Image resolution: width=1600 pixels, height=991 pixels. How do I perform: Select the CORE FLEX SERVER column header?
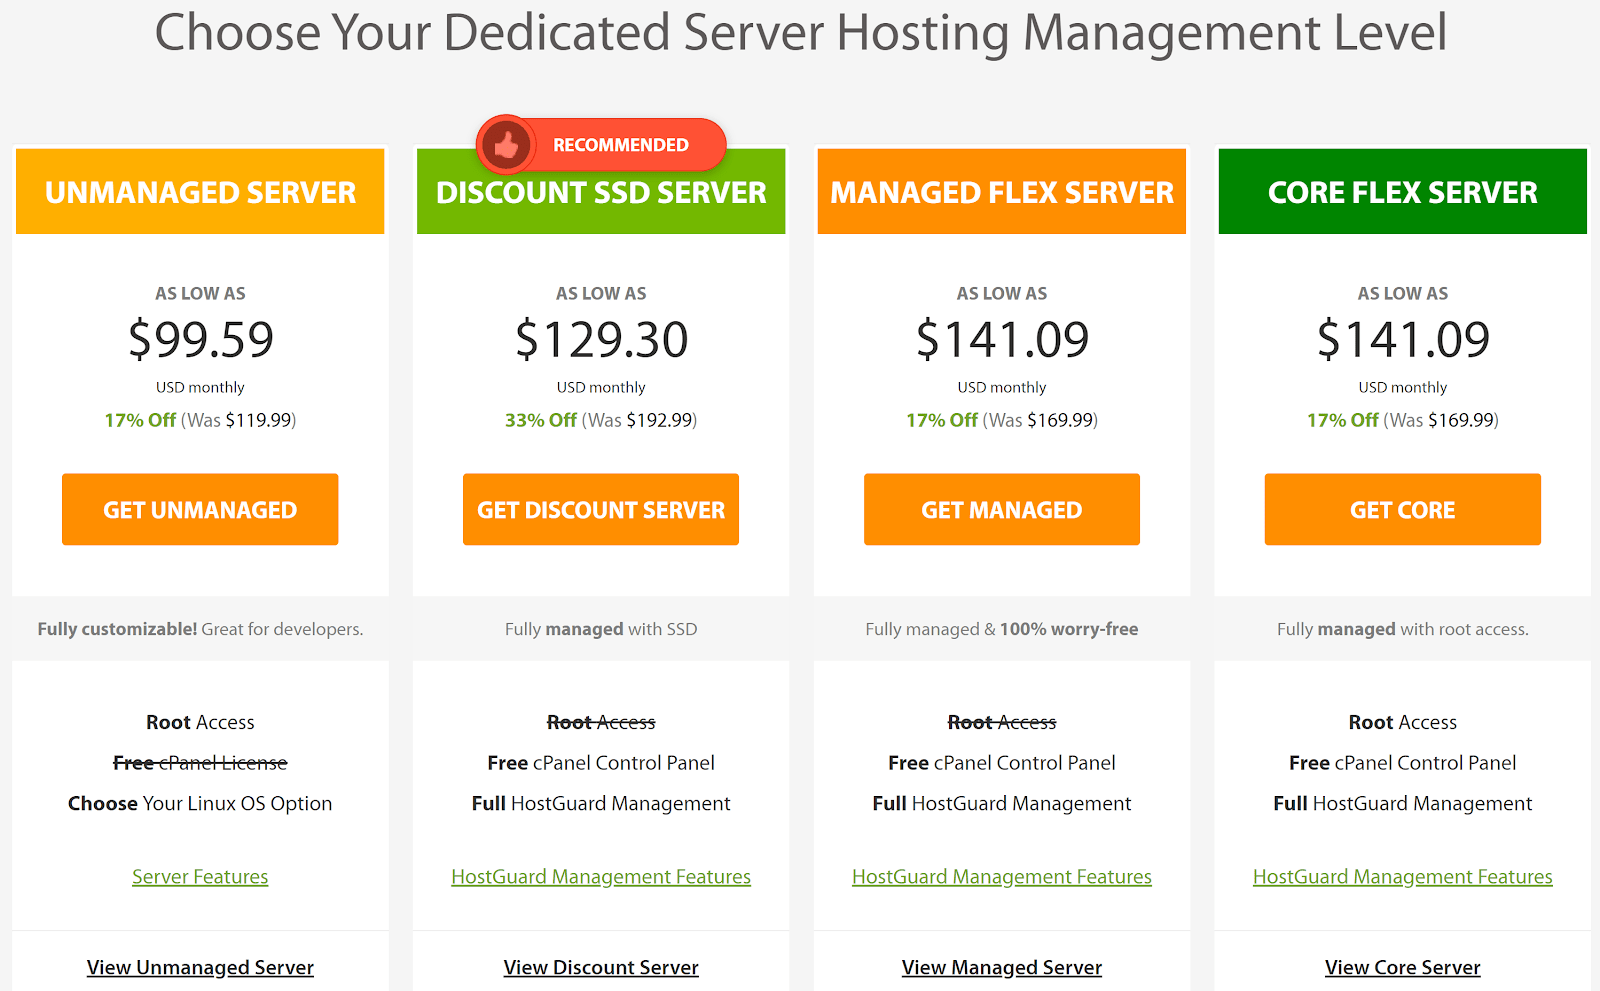click(x=1402, y=191)
